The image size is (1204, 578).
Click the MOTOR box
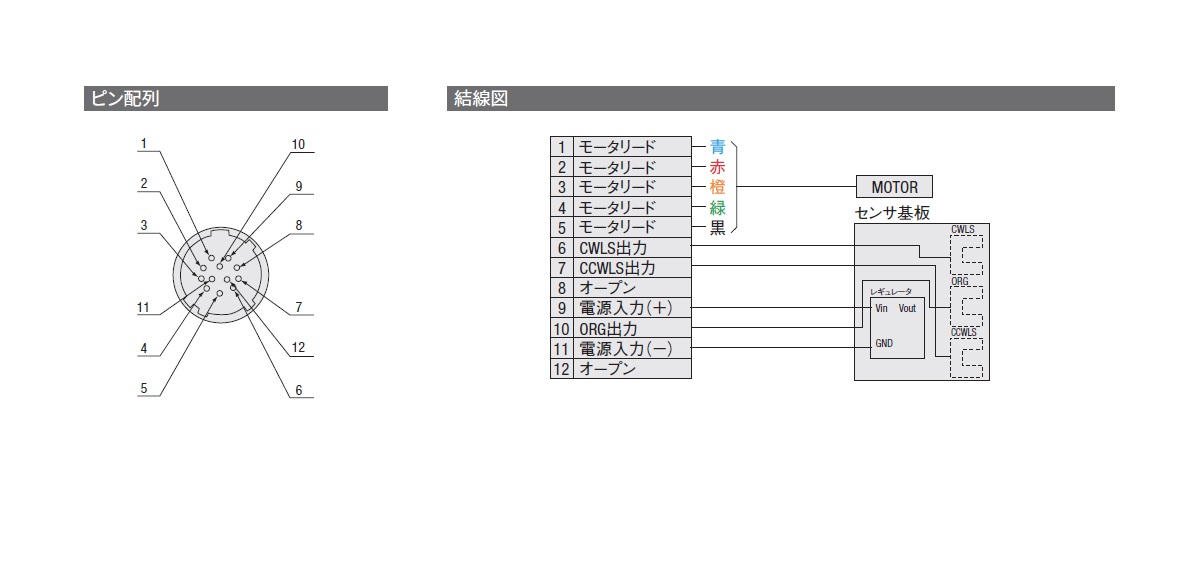[894, 187]
